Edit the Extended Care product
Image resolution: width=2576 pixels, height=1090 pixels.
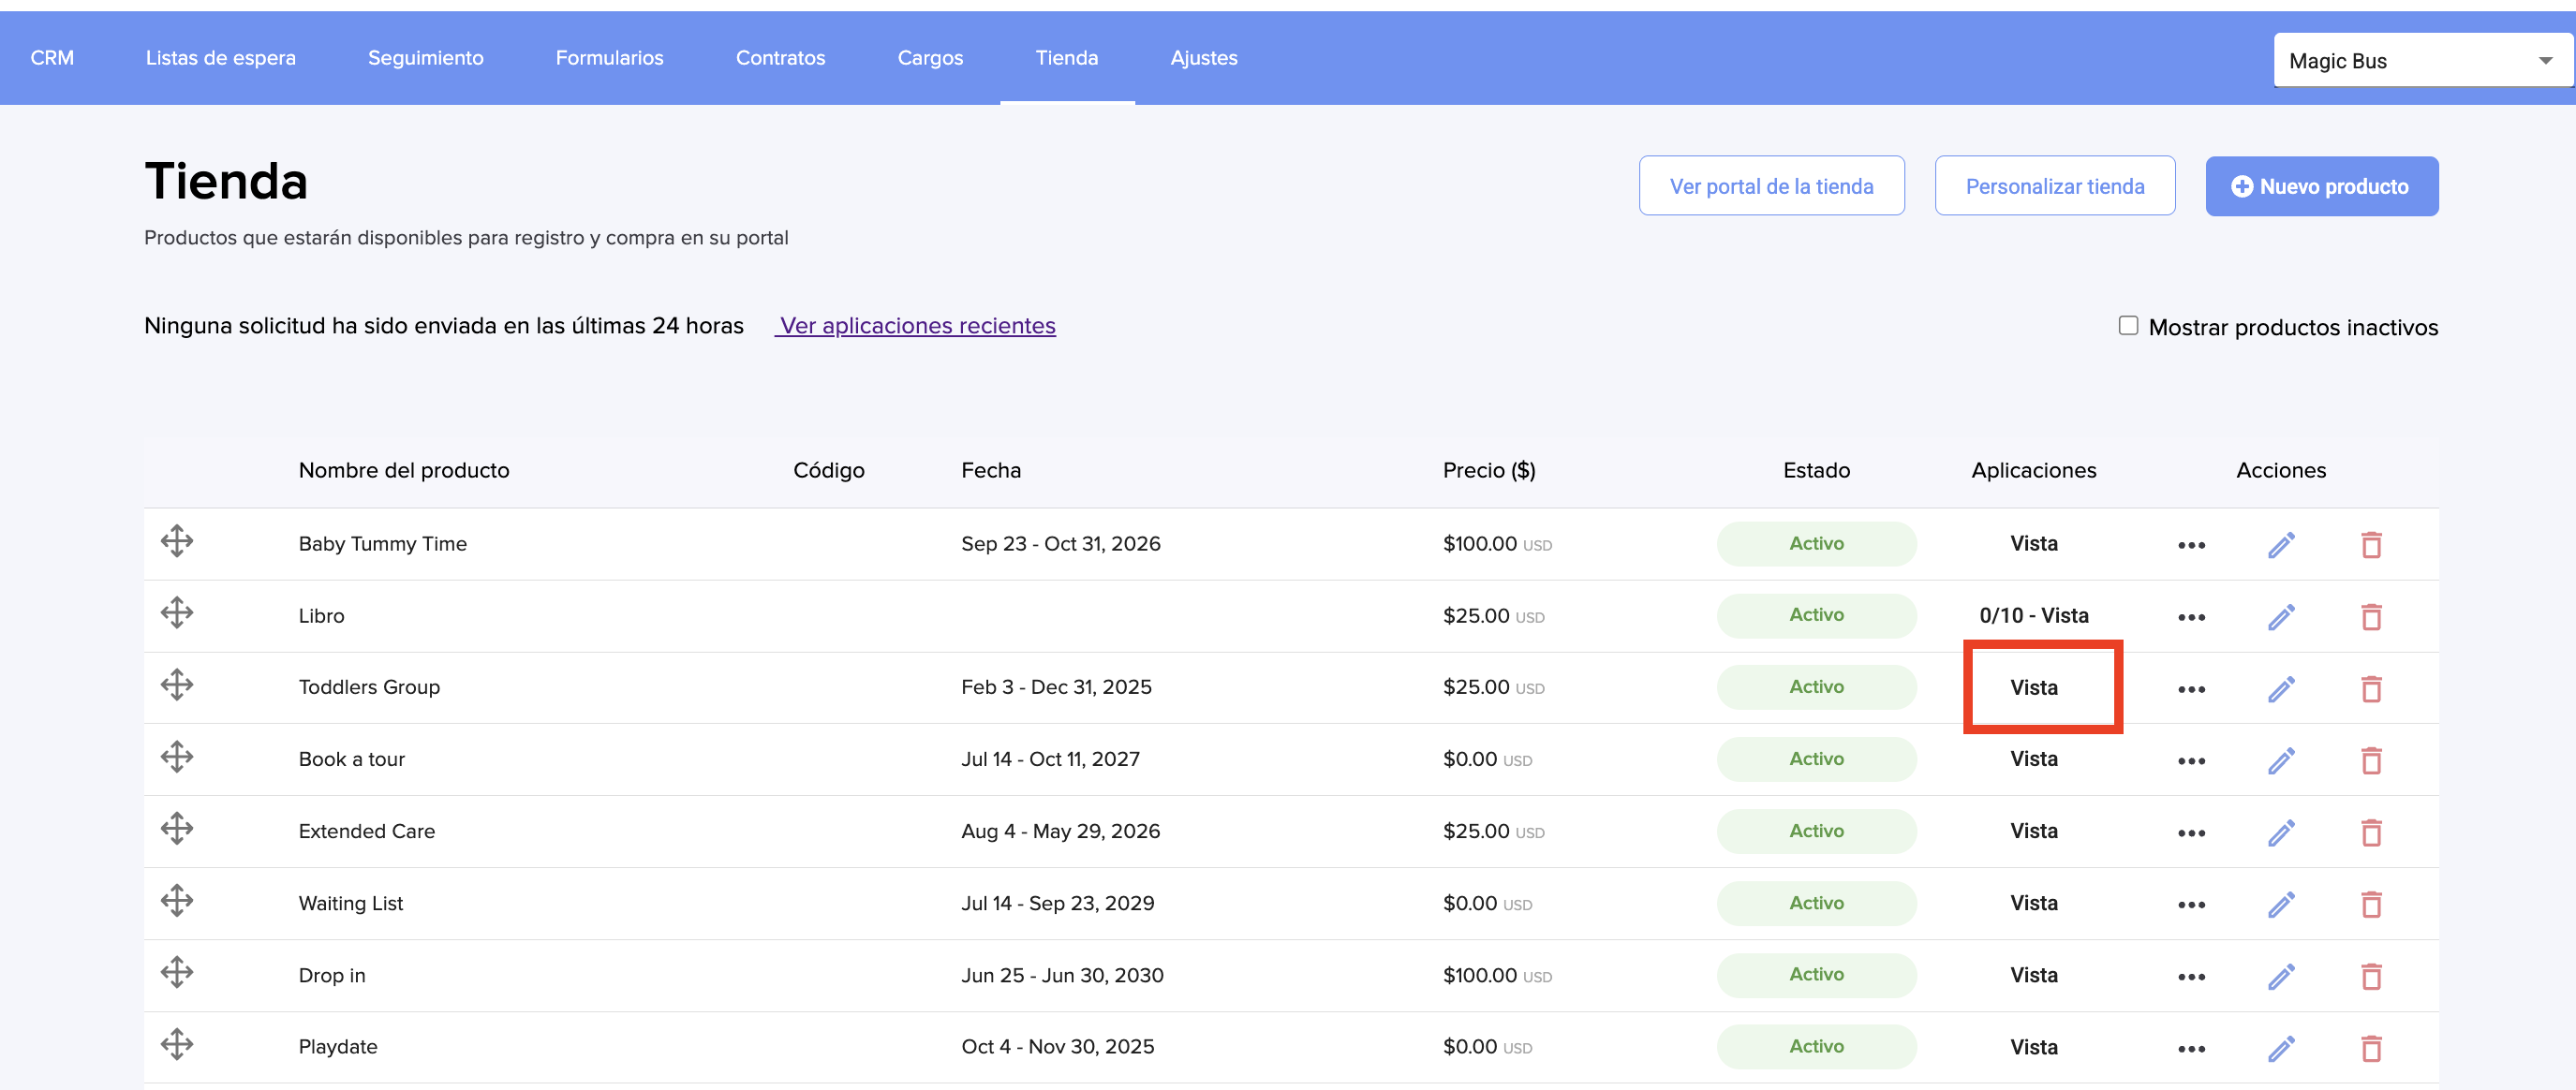point(2280,833)
